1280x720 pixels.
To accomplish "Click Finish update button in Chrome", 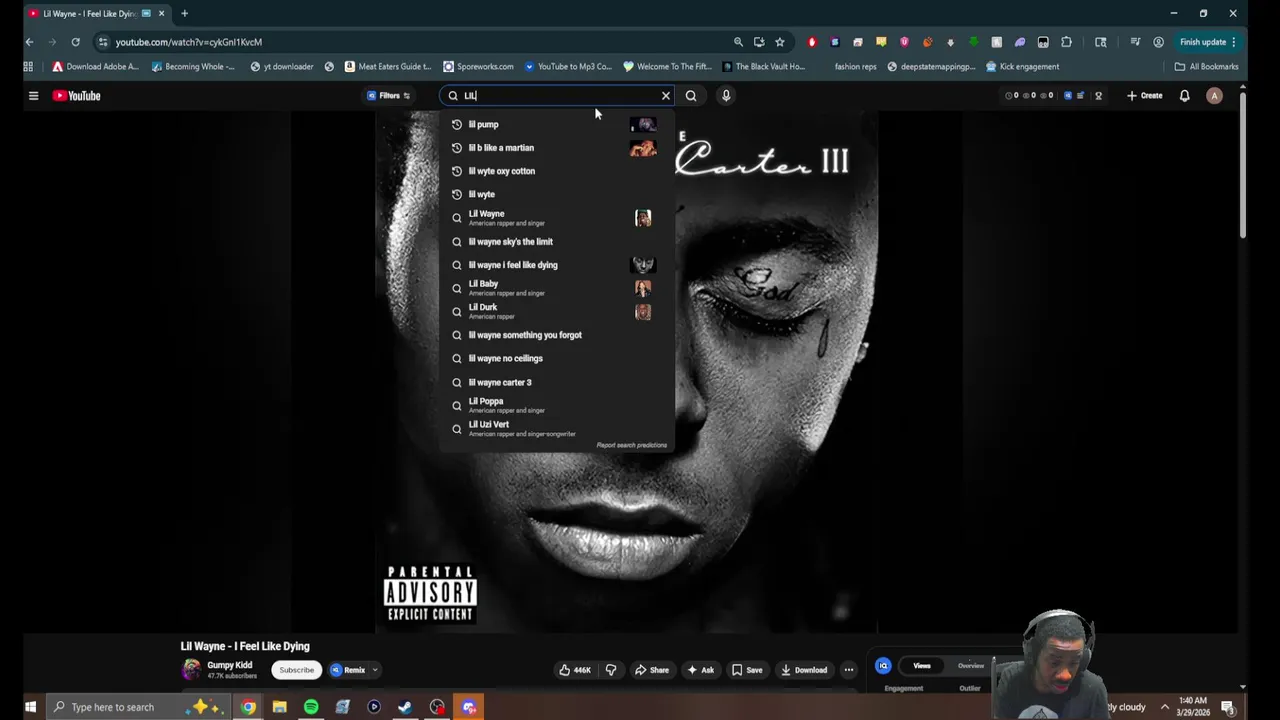I will point(1208,42).
